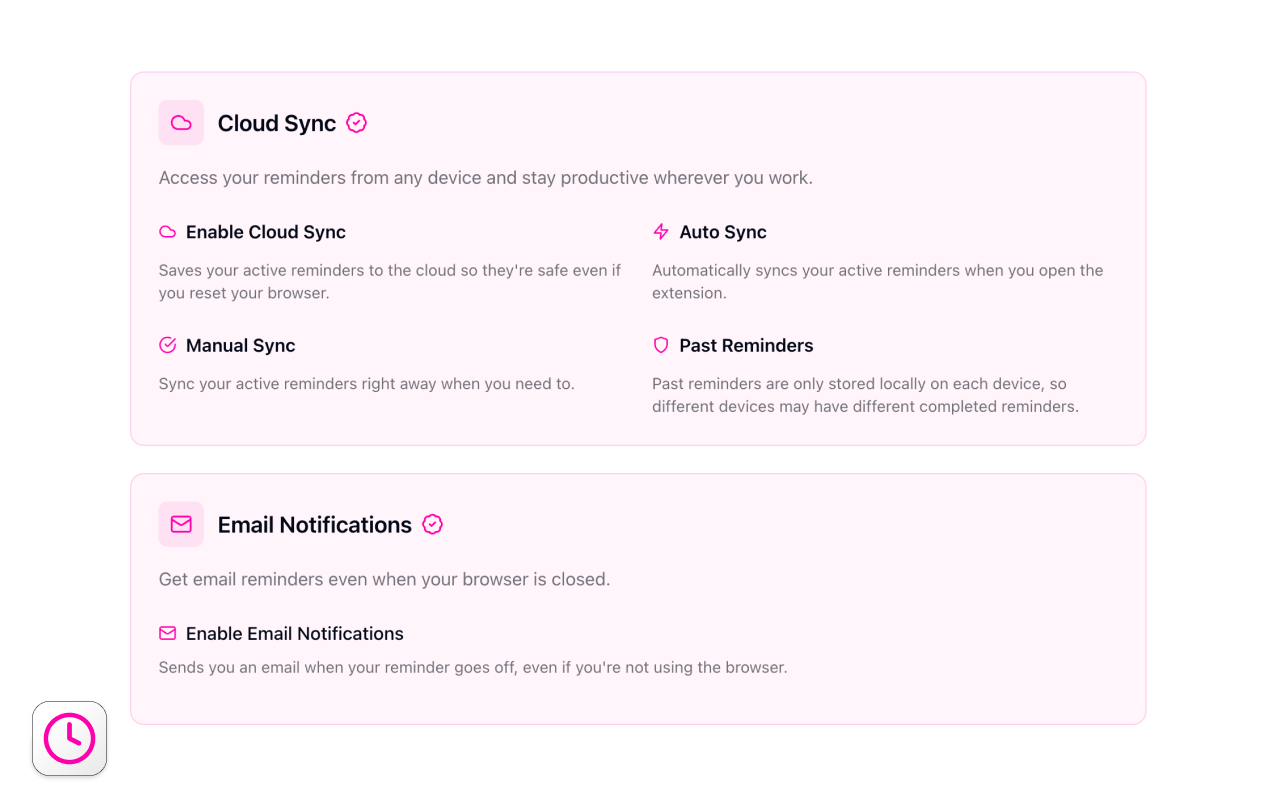The height and width of the screenshot is (800, 1280).
Task: Click the Manual Sync heading
Action: (x=240, y=344)
